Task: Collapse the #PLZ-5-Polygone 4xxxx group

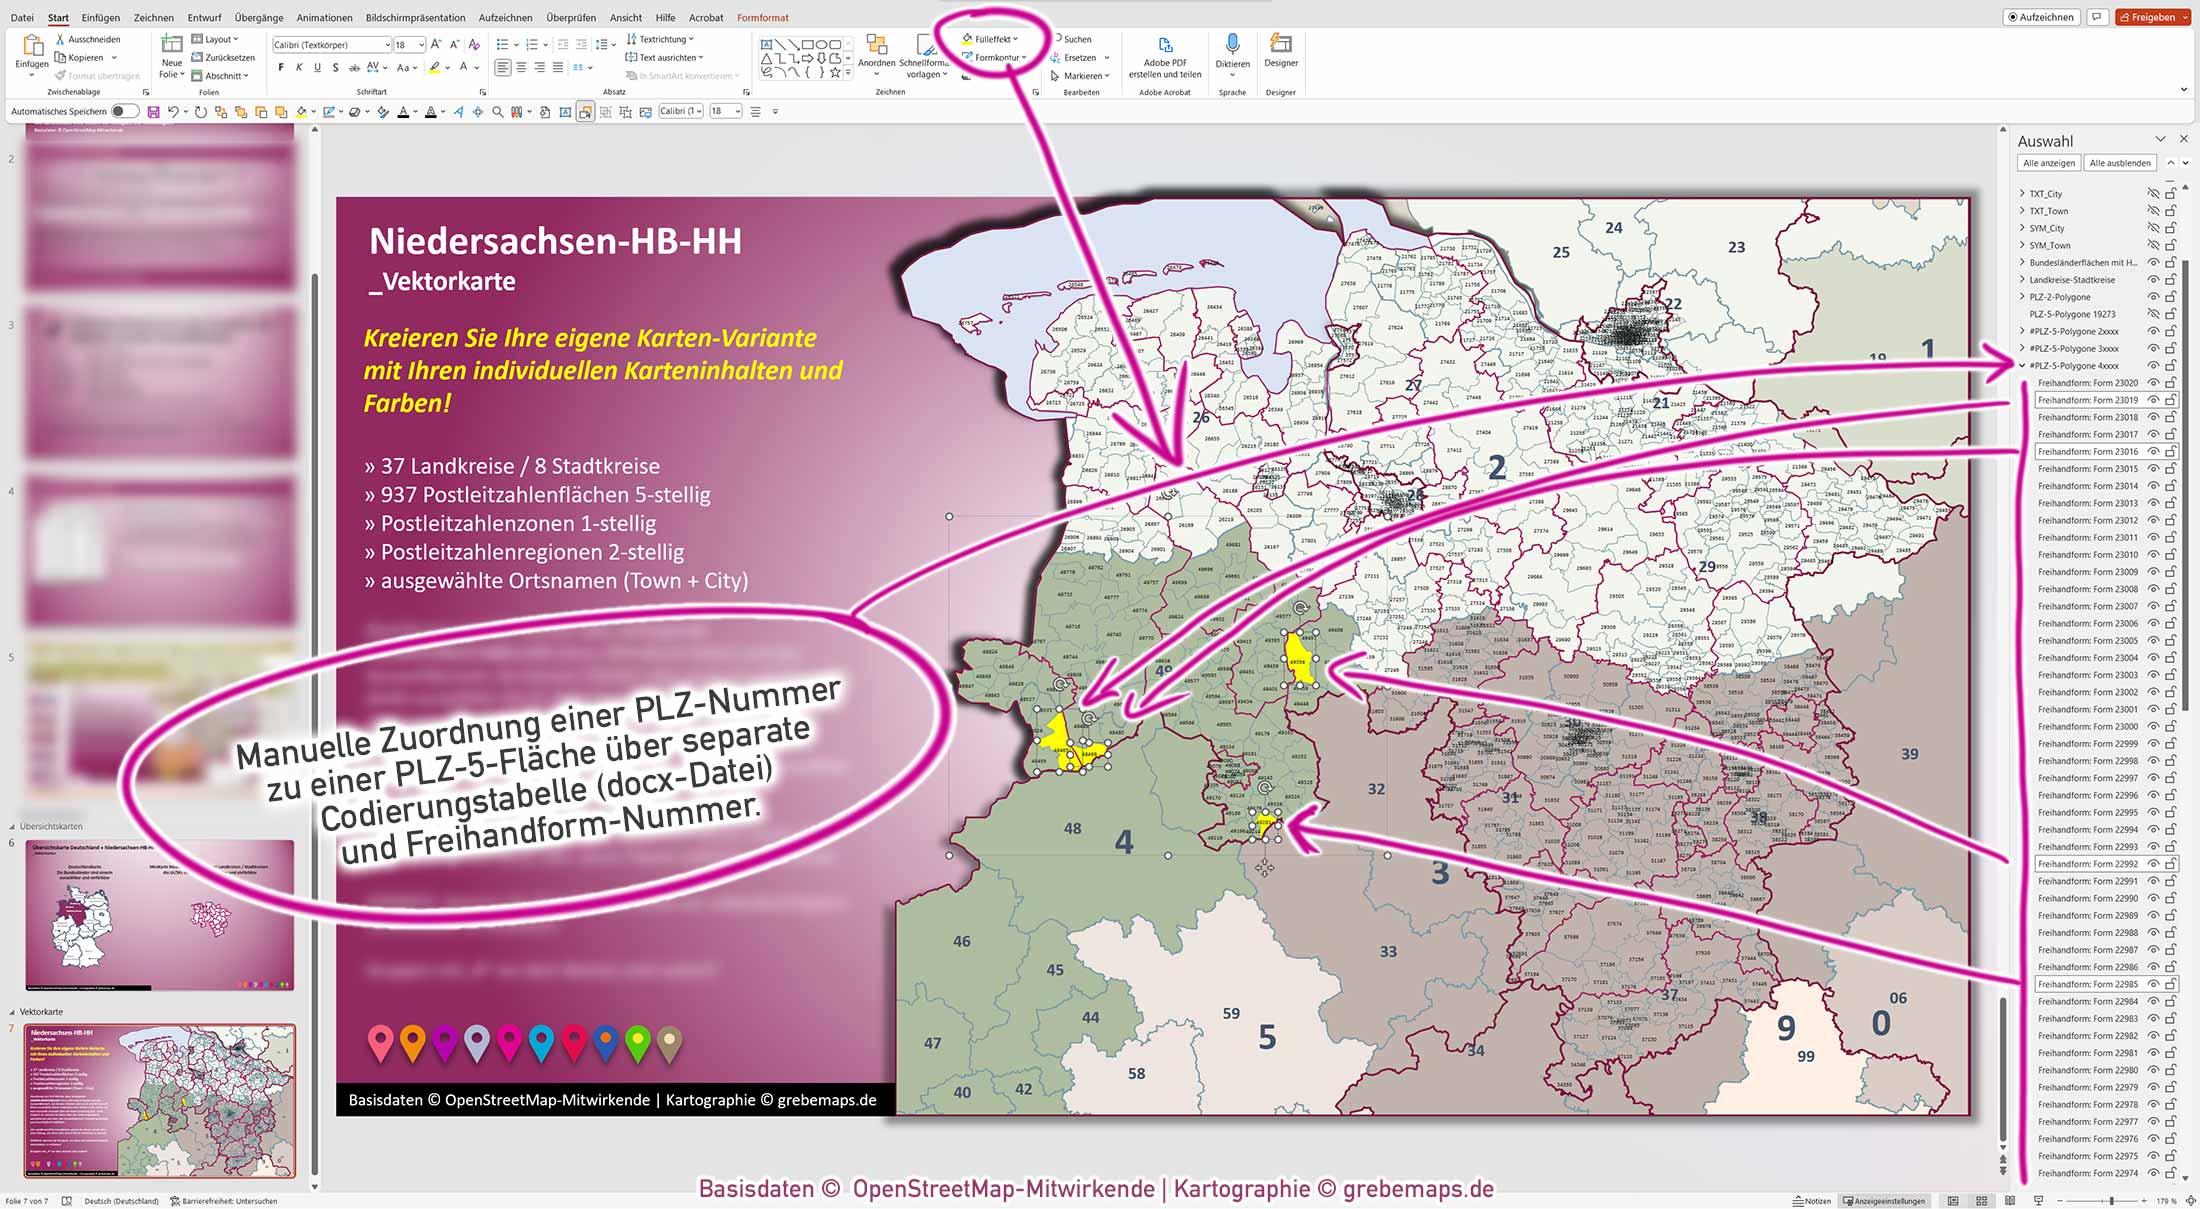Action: 2022,365
